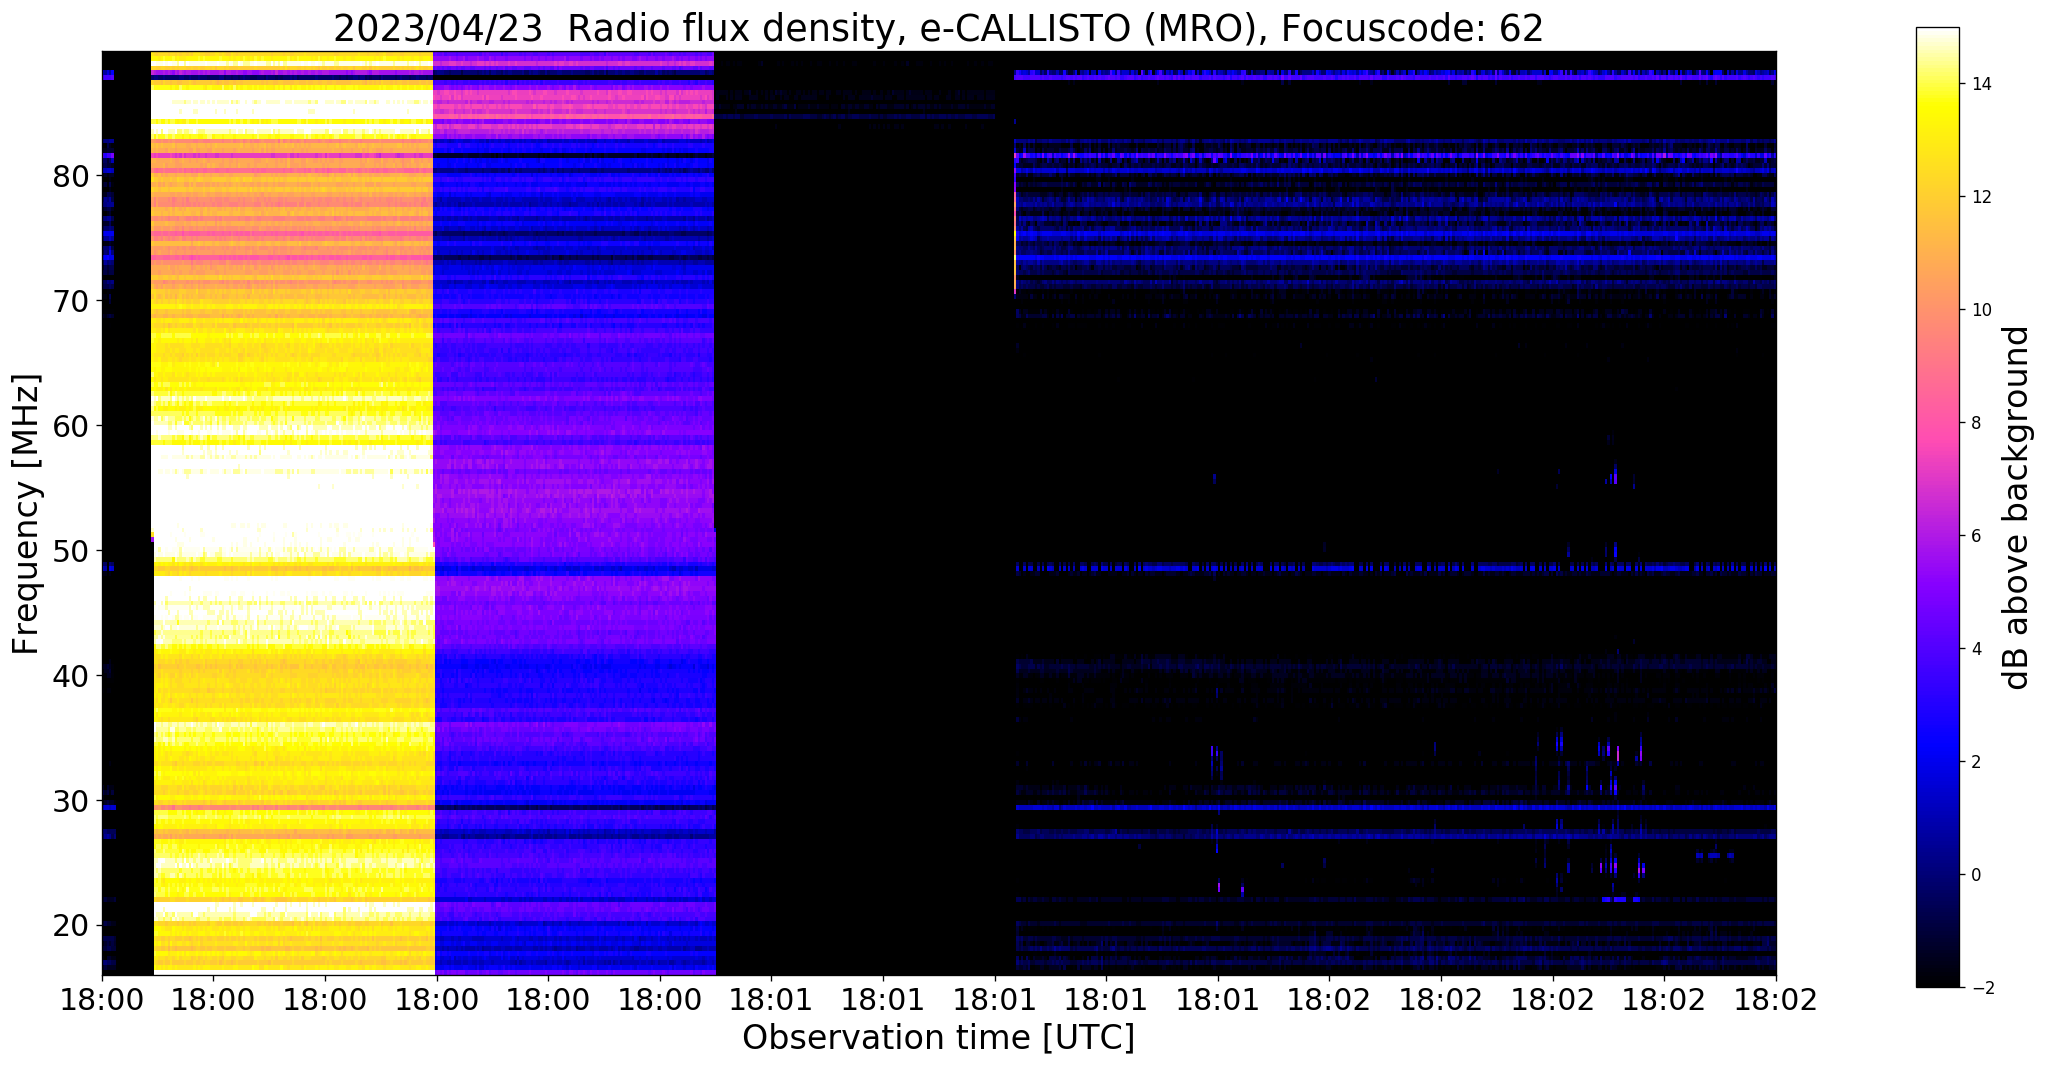Click the 70 frequency tick label

click(70, 301)
